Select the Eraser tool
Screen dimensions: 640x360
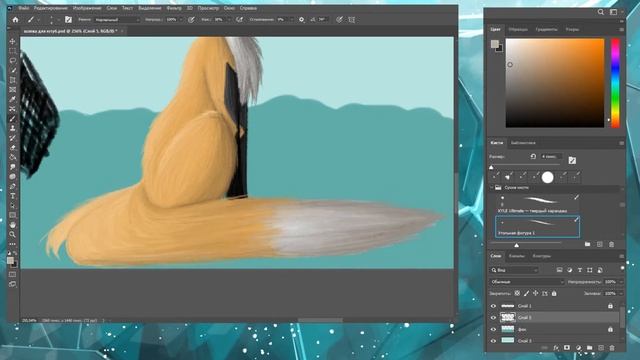(13, 147)
